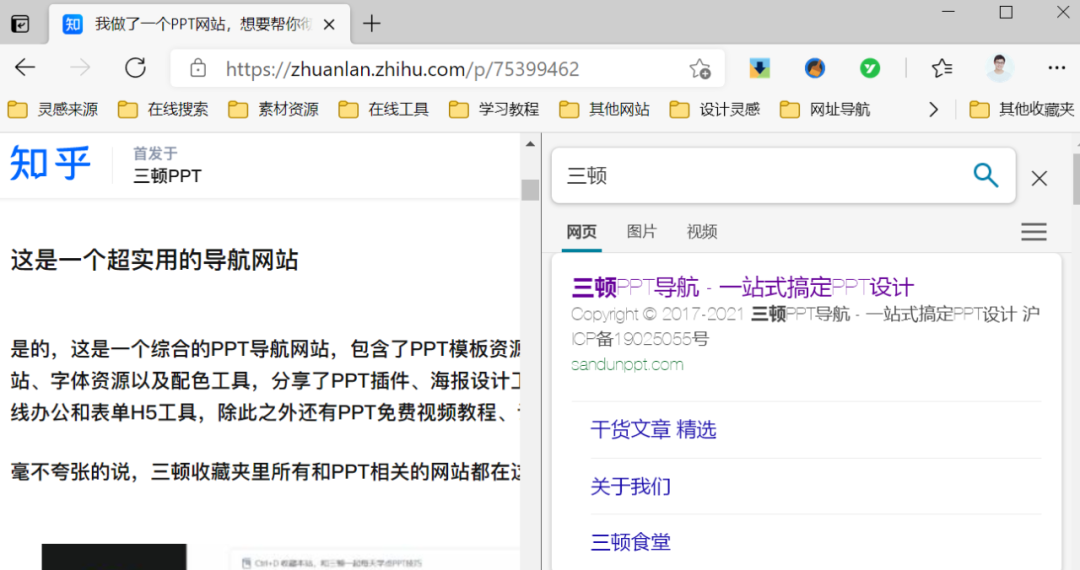Screen dimensions: 1080x570
Task: Open the blue download extension icon
Action: [x=760, y=67]
